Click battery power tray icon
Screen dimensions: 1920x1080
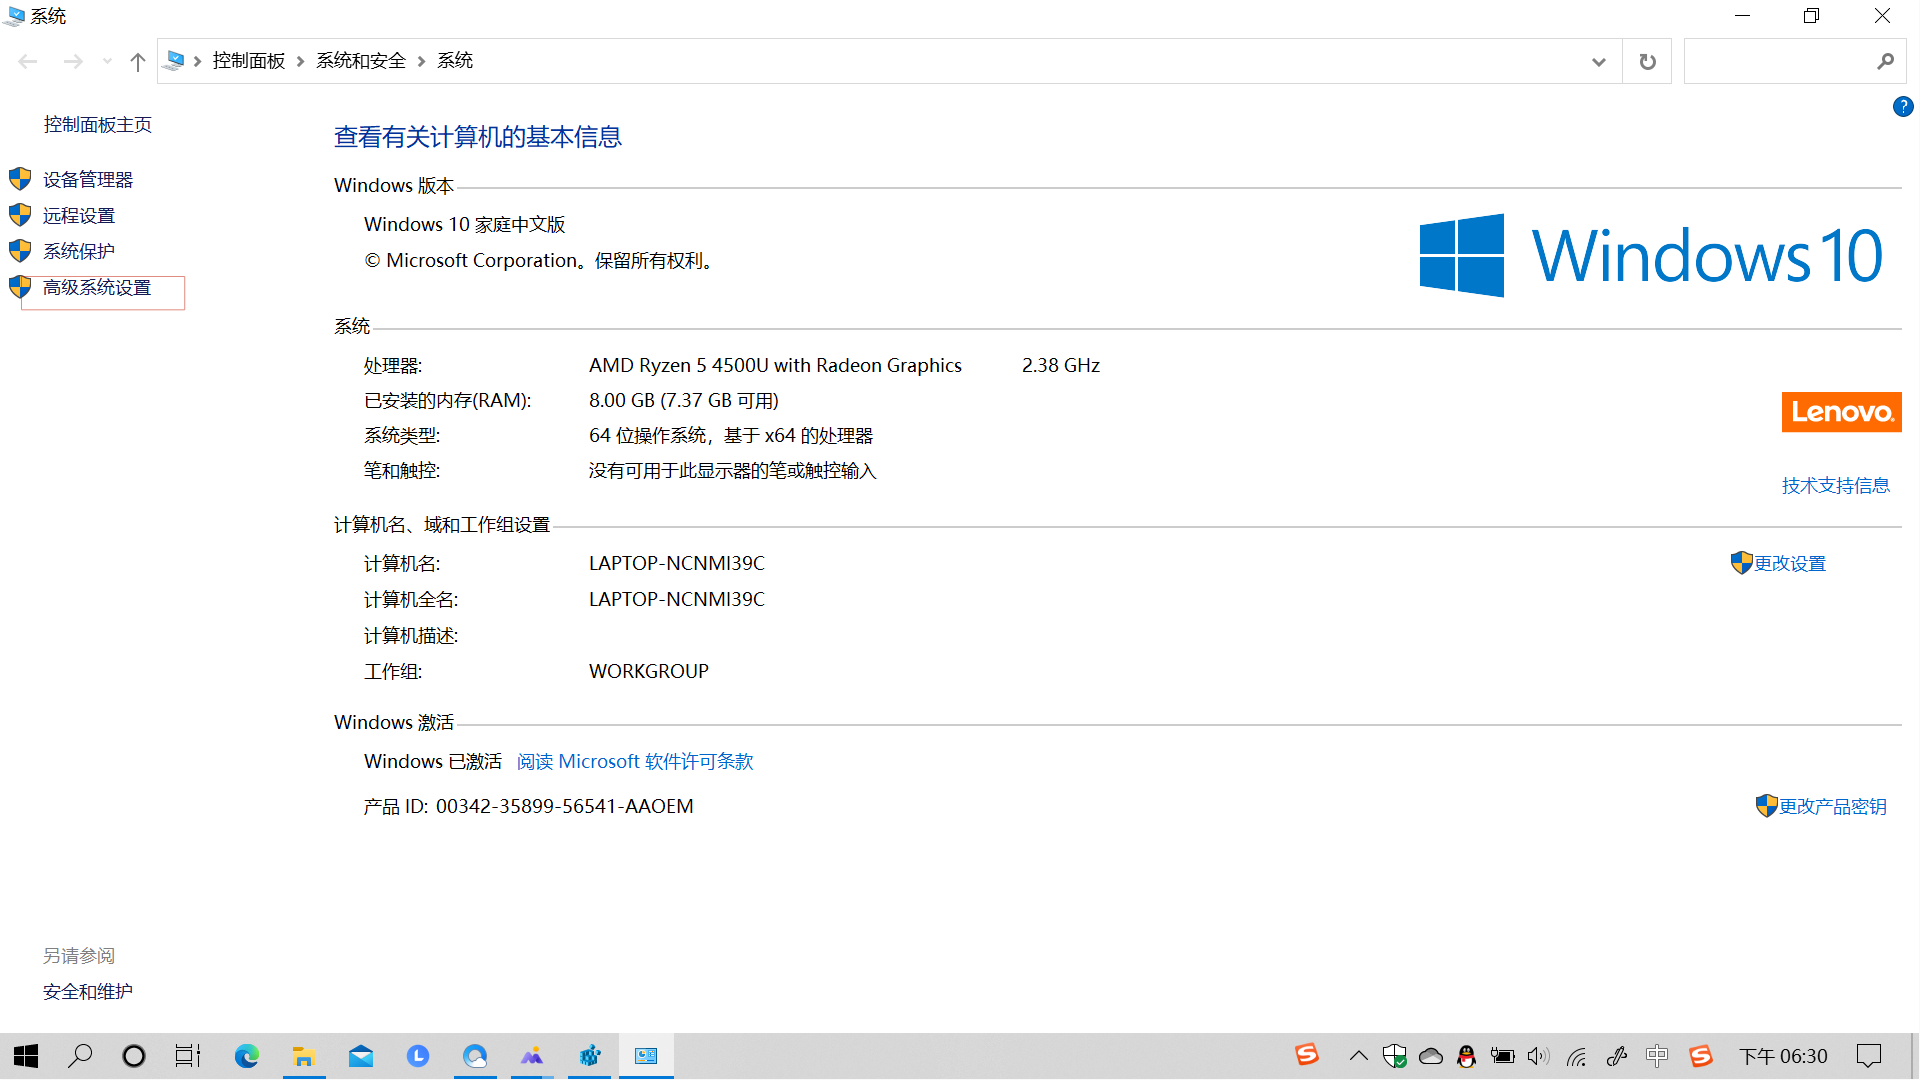point(1502,1056)
